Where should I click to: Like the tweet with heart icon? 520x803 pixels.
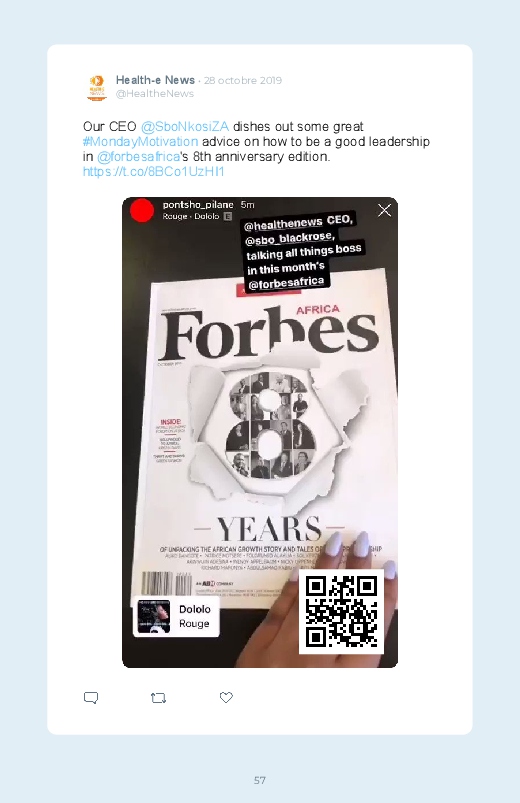pos(226,697)
